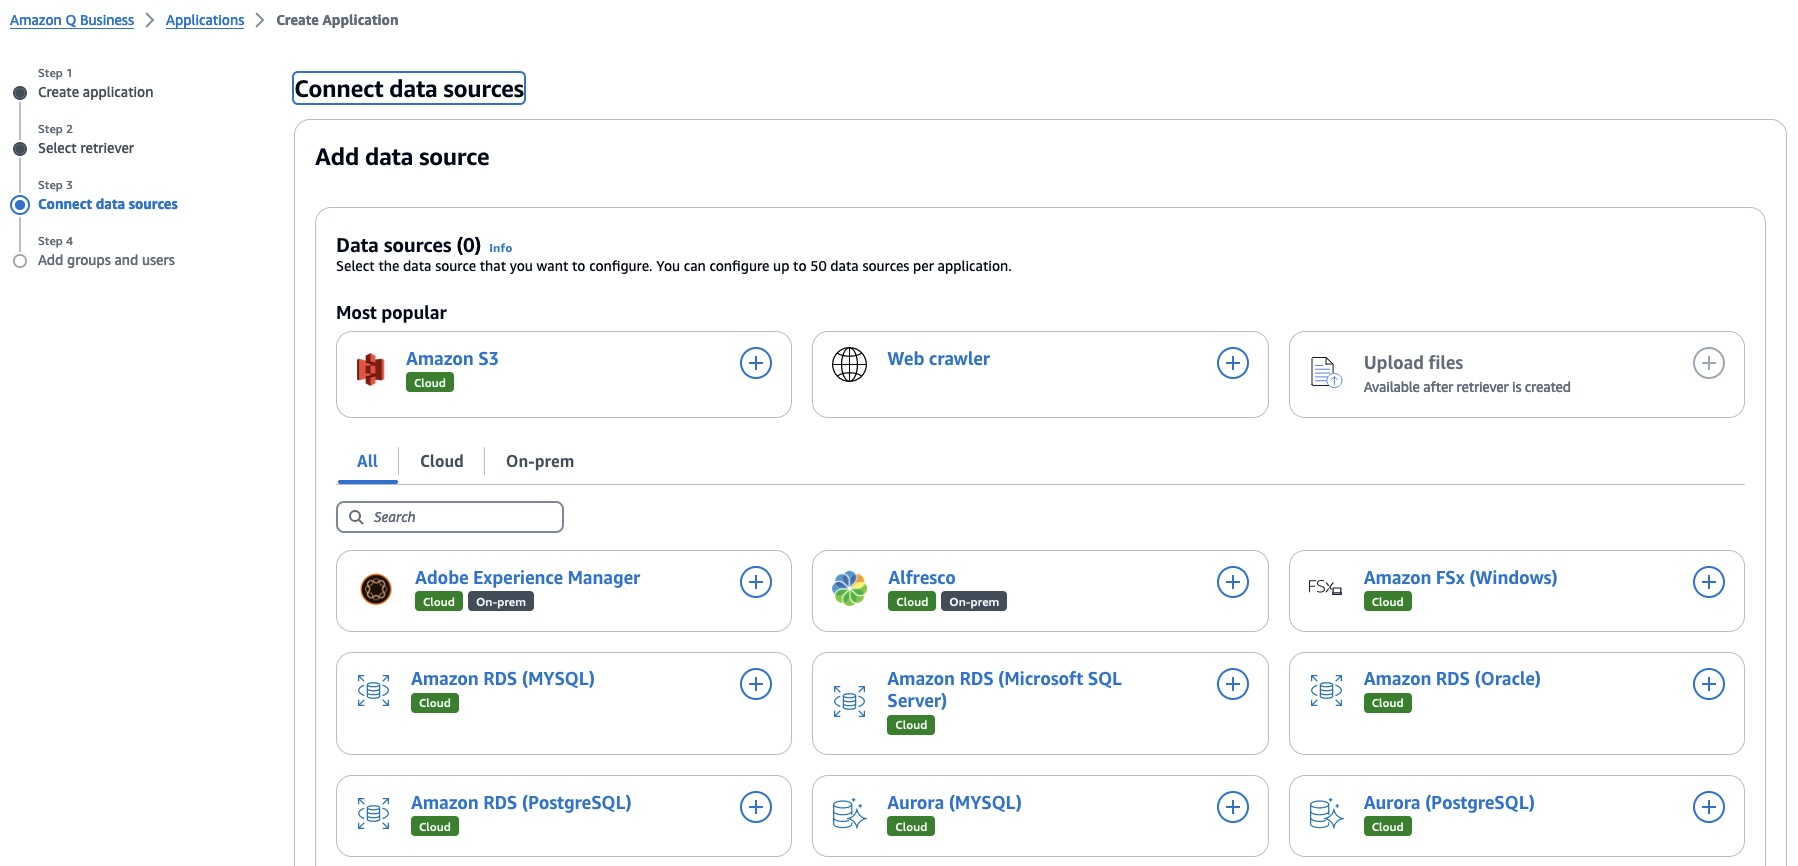The image size is (1798, 866).
Task: Click the Cloud badge under Aurora (MYSQL)
Action: pyautogui.click(x=911, y=827)
